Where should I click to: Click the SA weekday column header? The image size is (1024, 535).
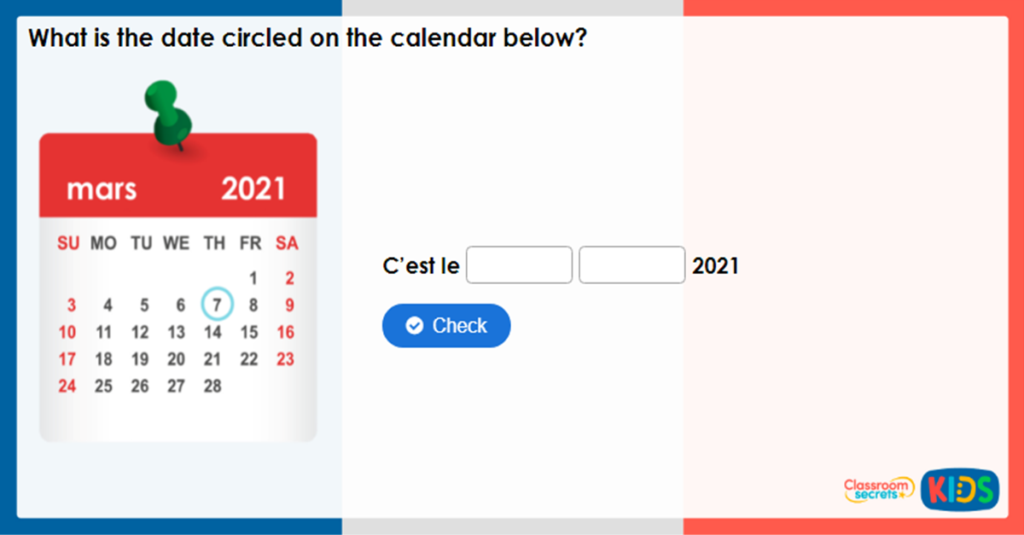pos(287,243)
